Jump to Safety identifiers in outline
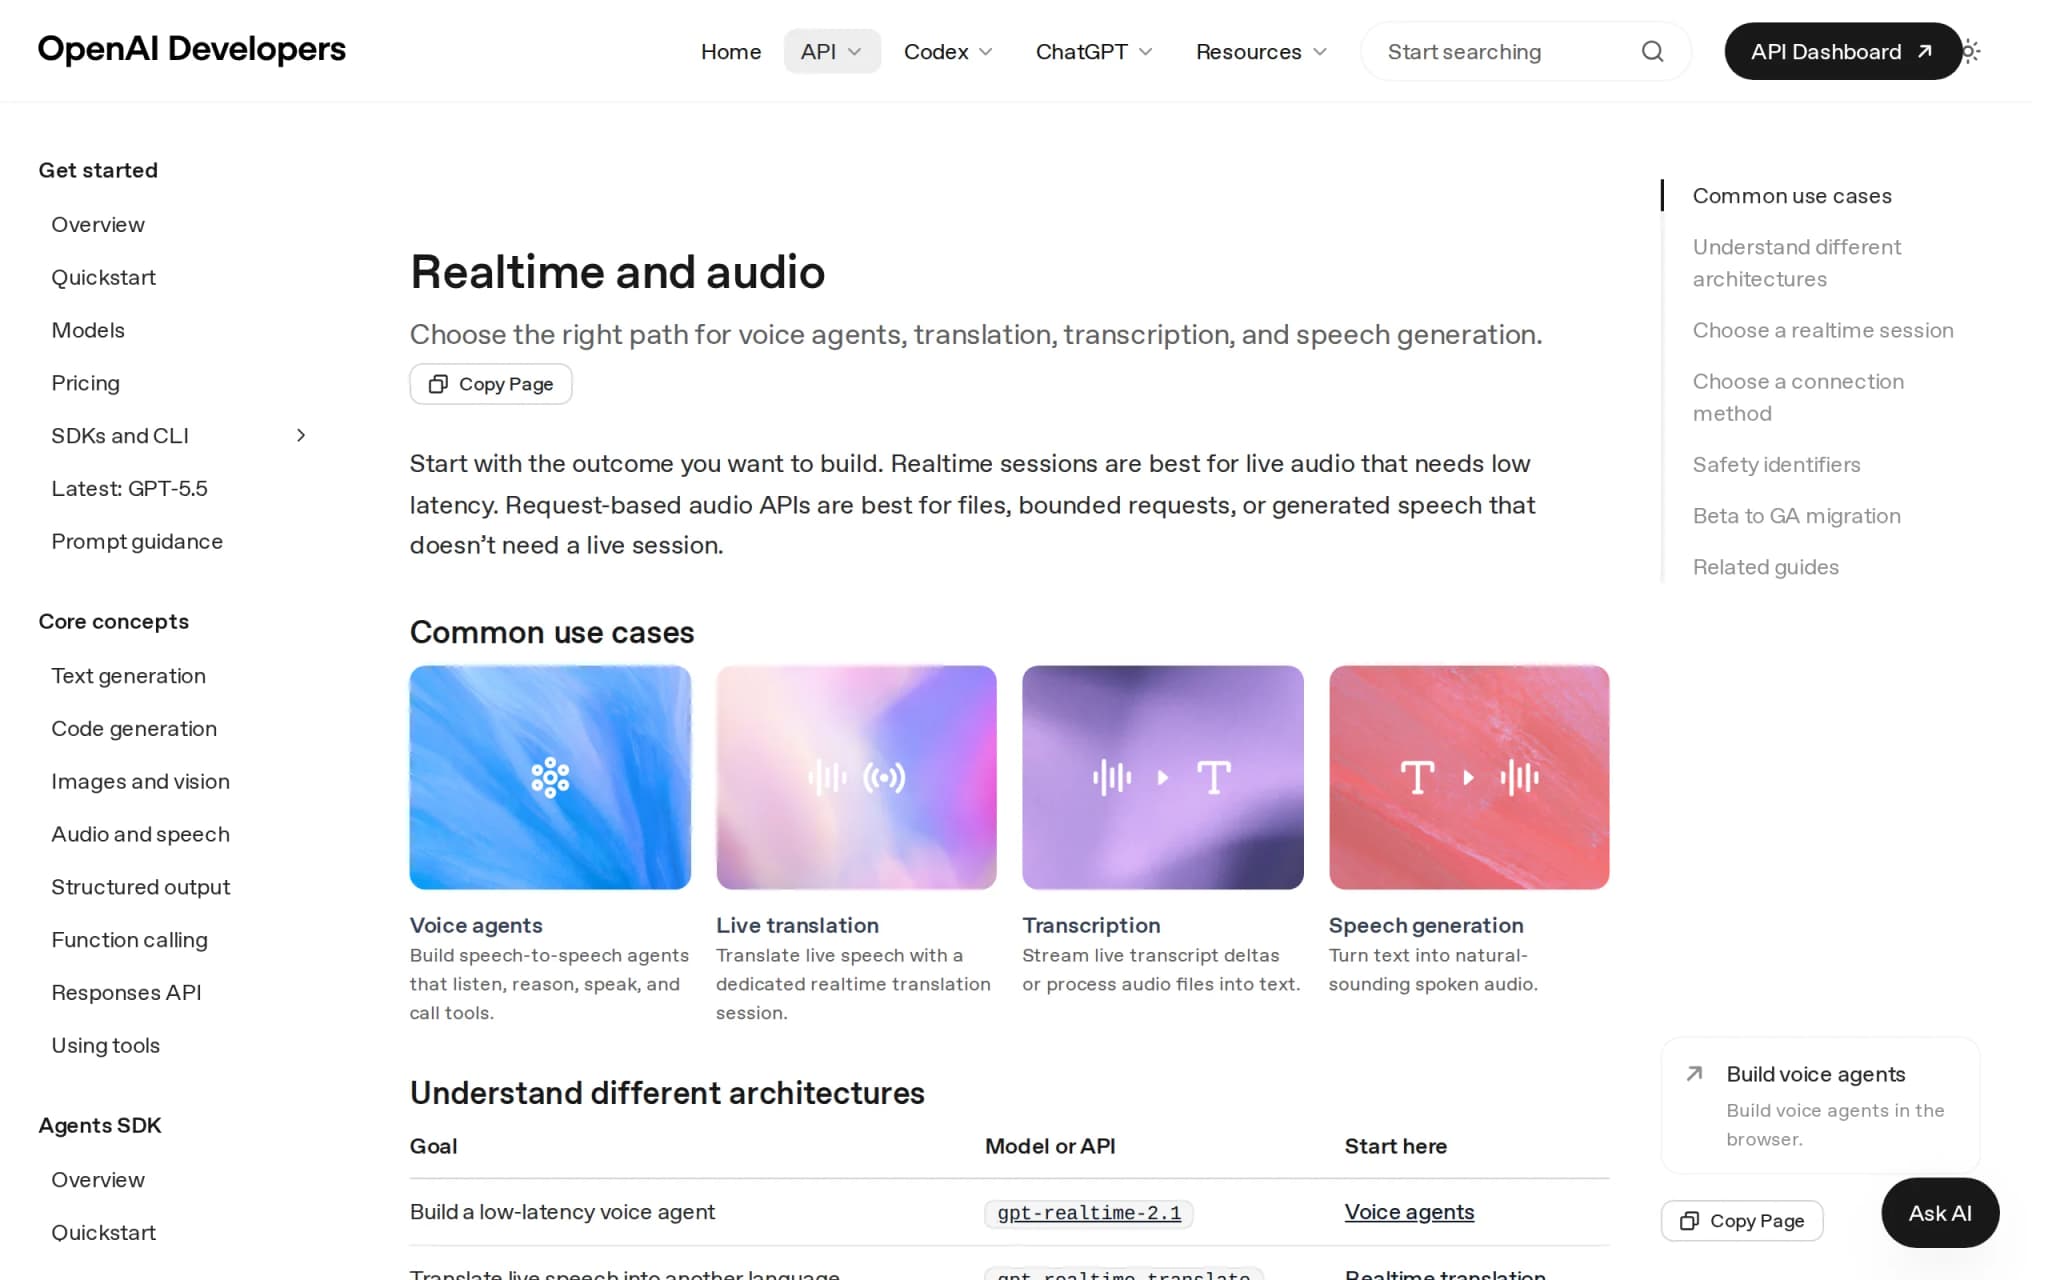The height and width of the screenshot is (1280, 2048). point(1776,464)
